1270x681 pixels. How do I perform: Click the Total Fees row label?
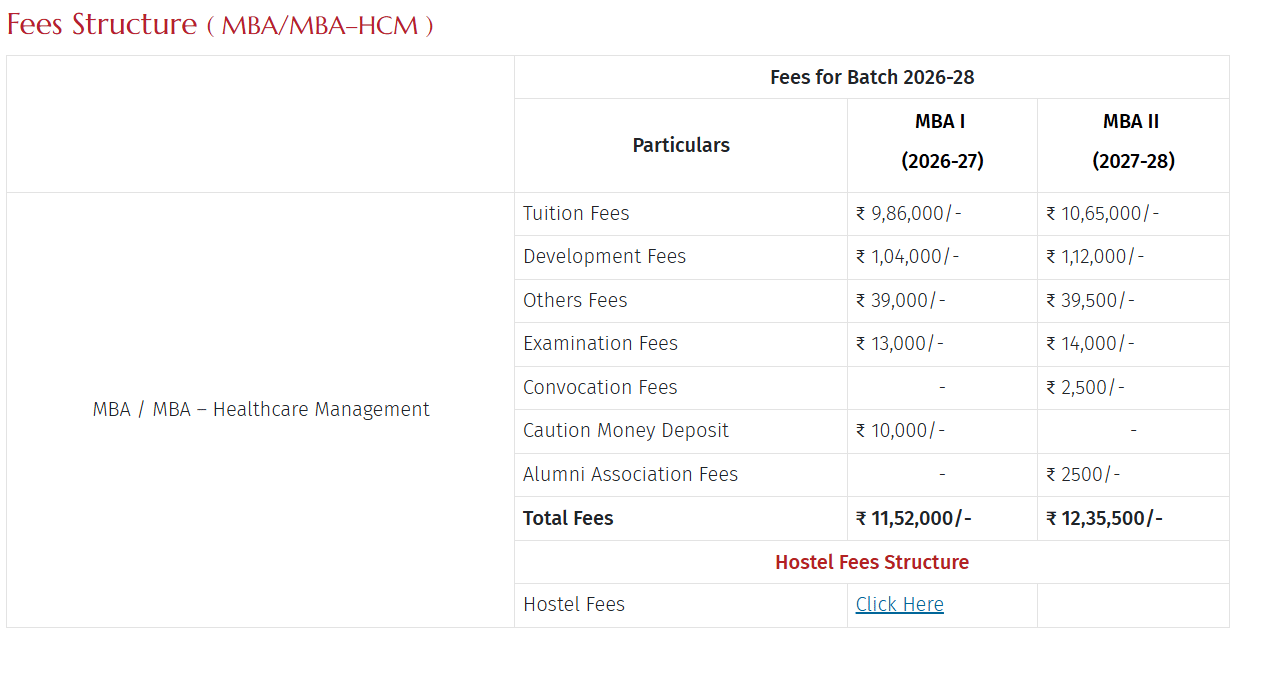(x=568, y=518)
